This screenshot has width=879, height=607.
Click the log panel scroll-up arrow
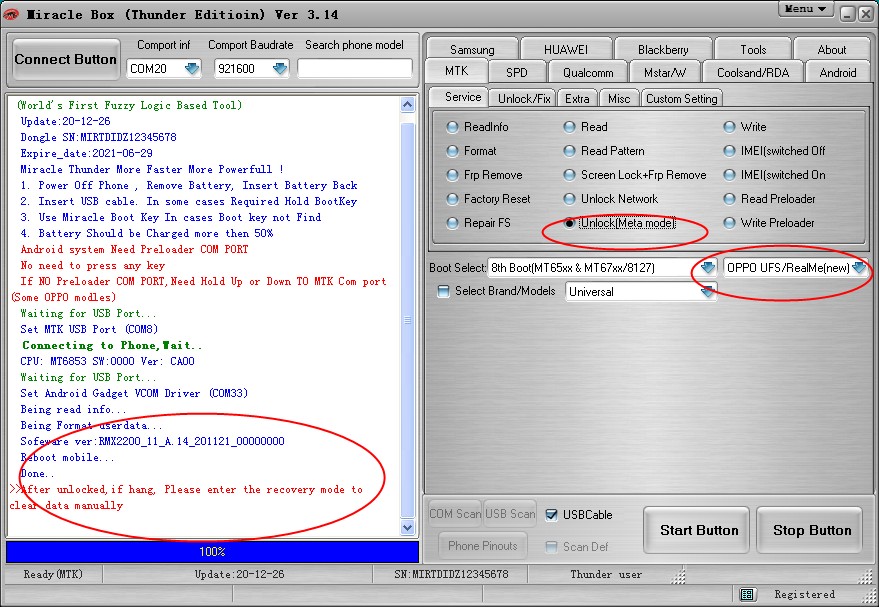click(407, 104)
